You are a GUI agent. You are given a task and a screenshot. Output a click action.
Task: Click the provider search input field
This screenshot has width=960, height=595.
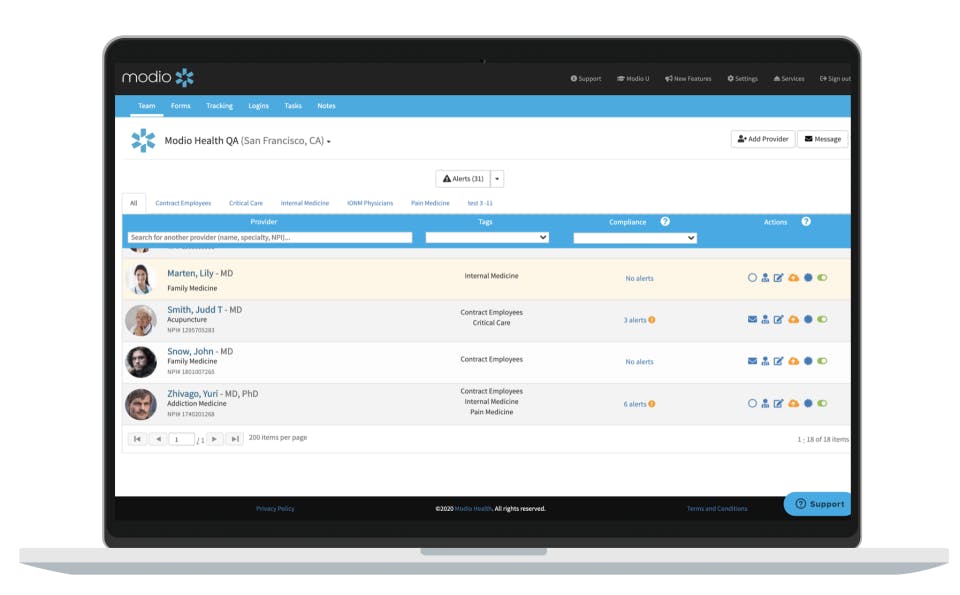coord(270,237)
